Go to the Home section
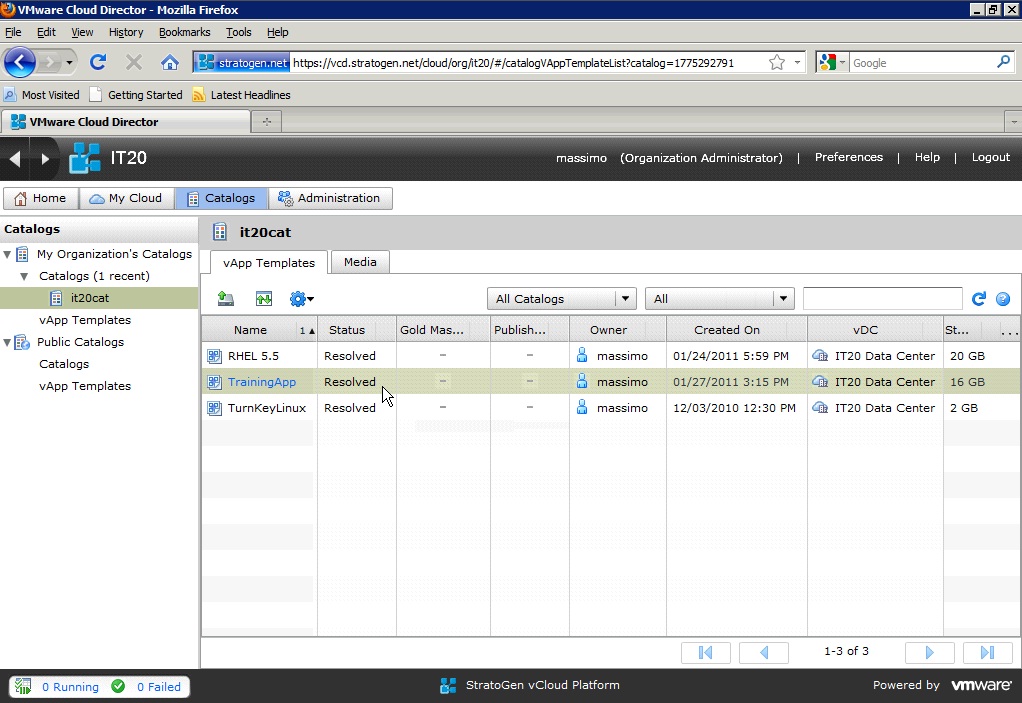Viewport: 1022px width, 703px height. click(x=41, y=198)
